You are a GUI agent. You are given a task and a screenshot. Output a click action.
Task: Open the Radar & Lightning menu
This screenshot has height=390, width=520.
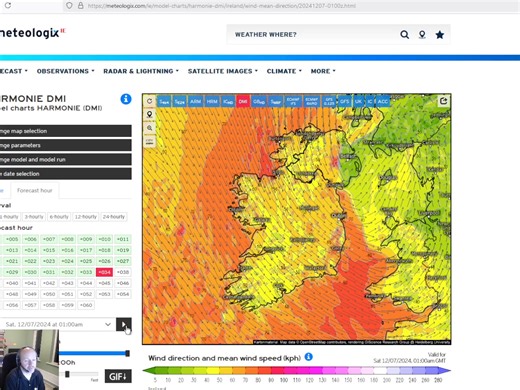point(141,71)
